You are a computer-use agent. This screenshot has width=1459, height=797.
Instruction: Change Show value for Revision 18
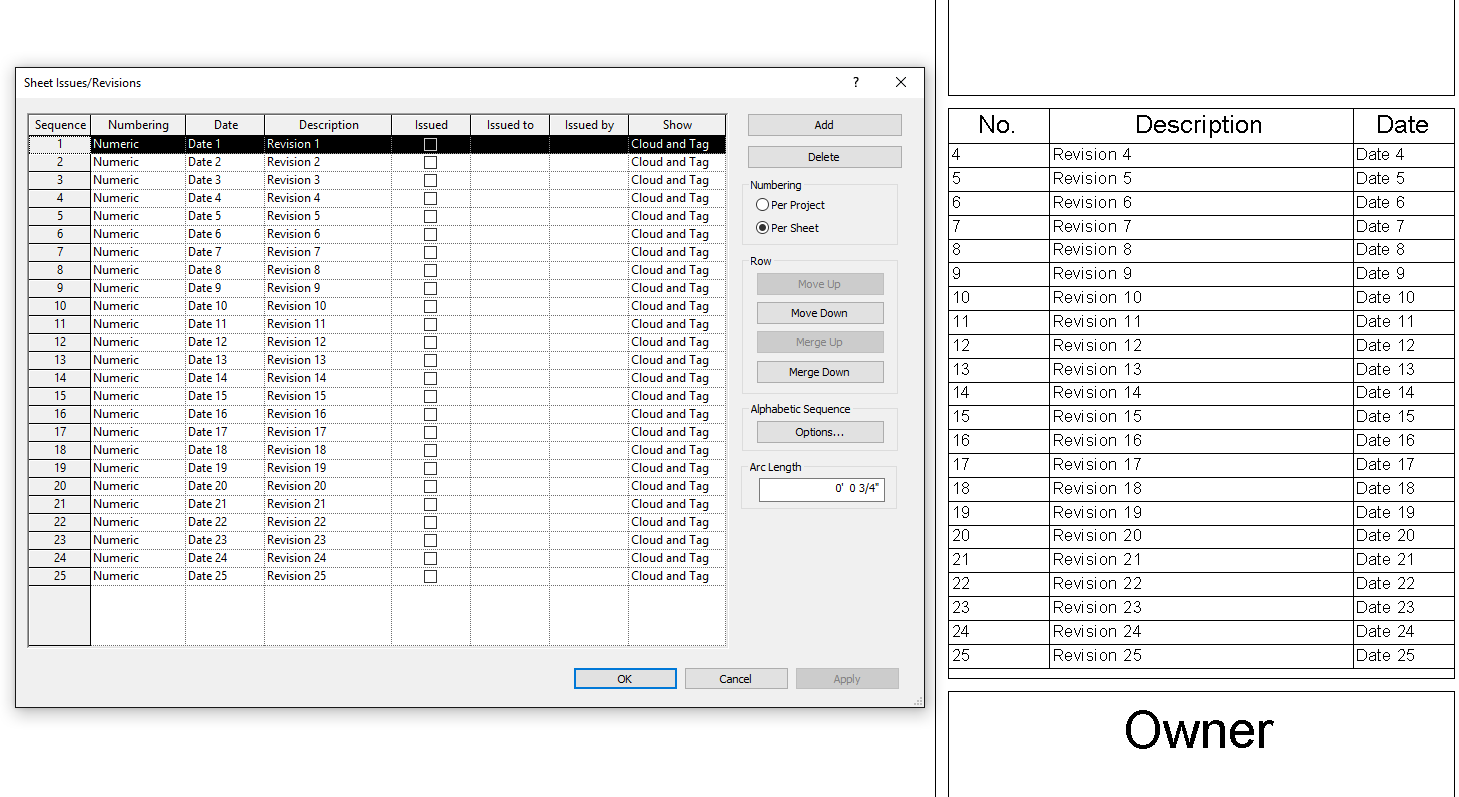(x=677, y=450)
